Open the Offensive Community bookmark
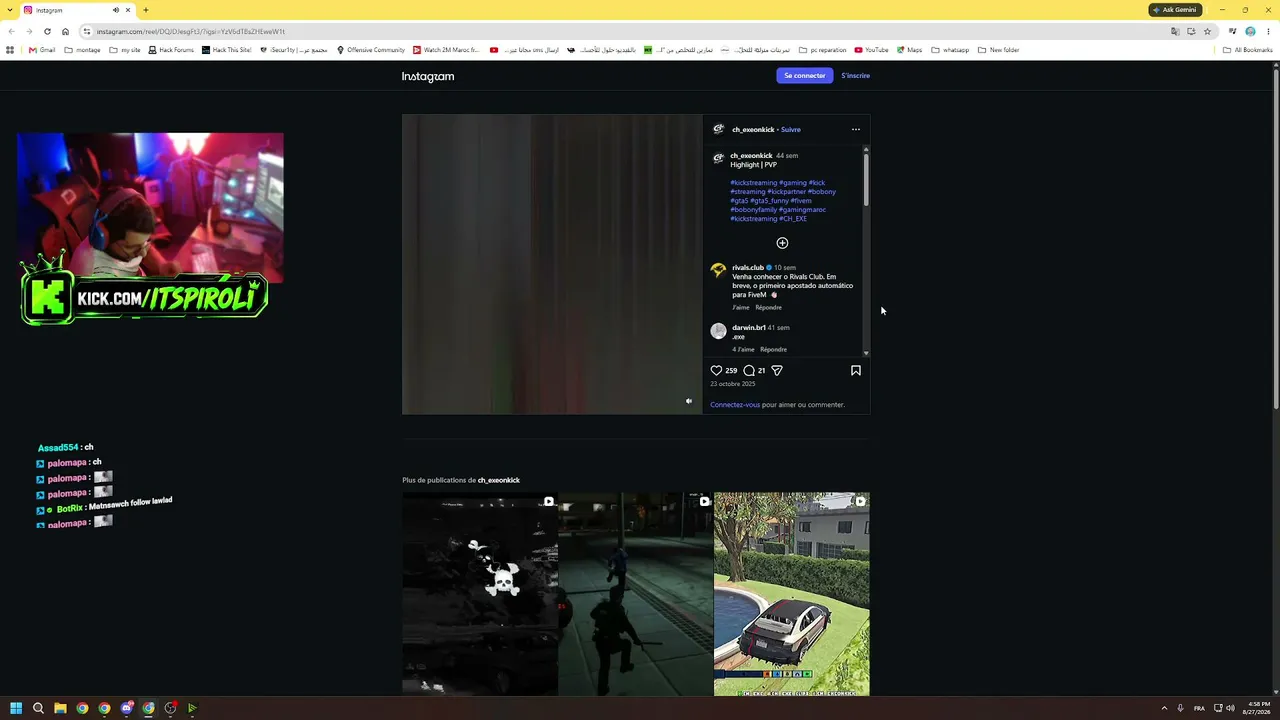The height and width of the screenshot is (720, 1280). click(371, 50)
